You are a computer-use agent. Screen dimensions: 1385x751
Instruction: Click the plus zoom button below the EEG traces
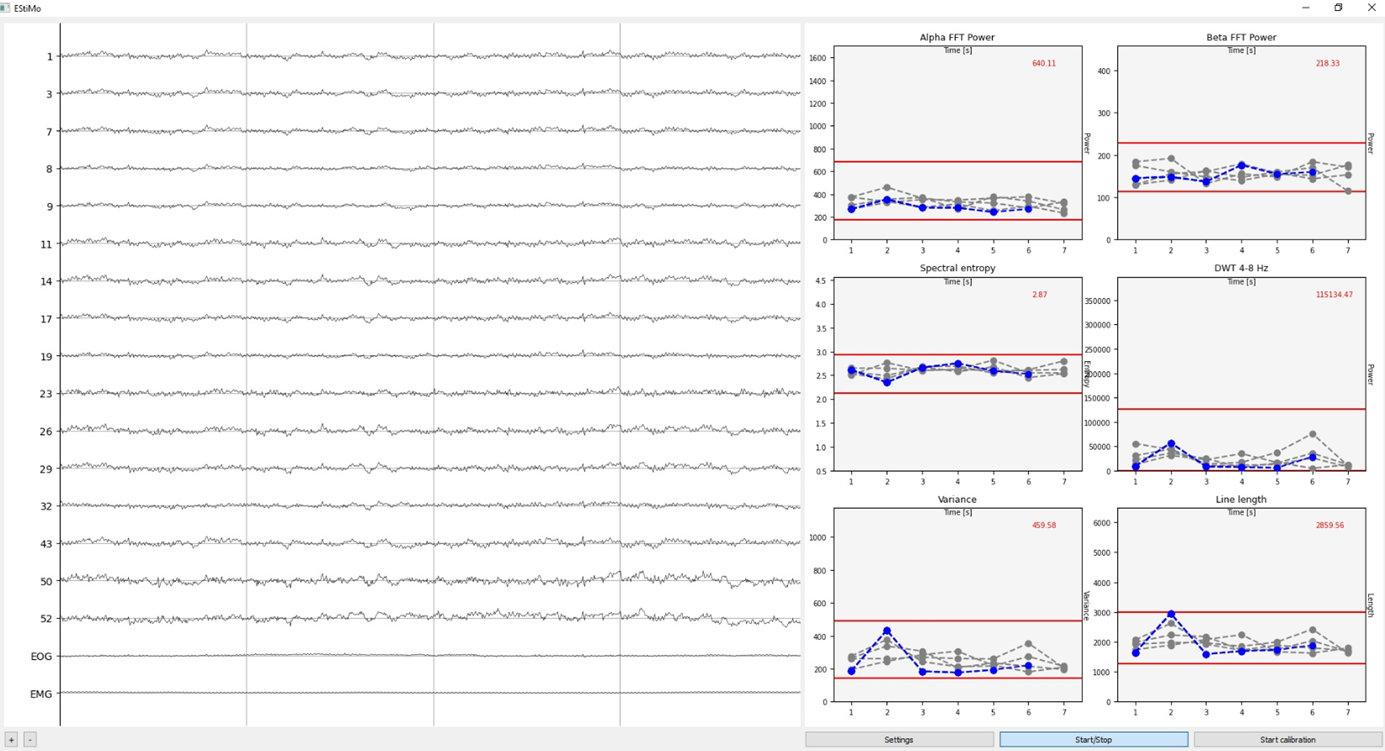12,740
